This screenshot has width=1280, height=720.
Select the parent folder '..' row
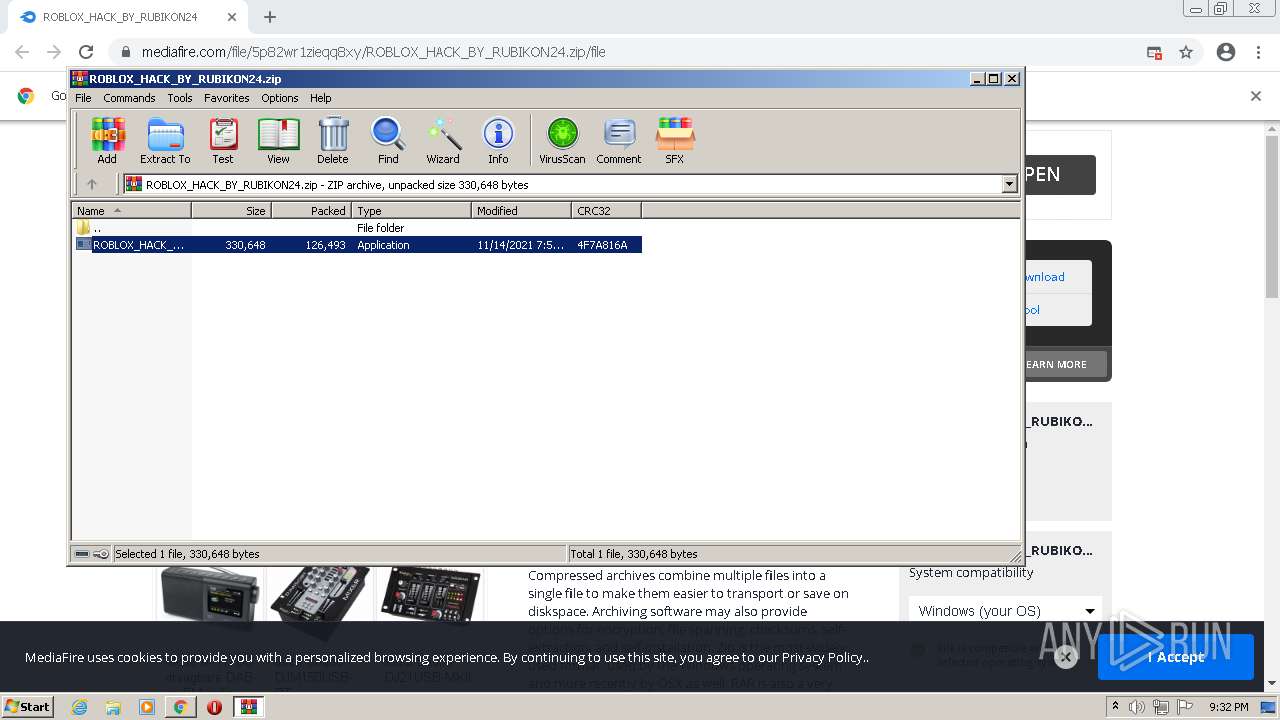pyautogui.click(x=358, y=228)
